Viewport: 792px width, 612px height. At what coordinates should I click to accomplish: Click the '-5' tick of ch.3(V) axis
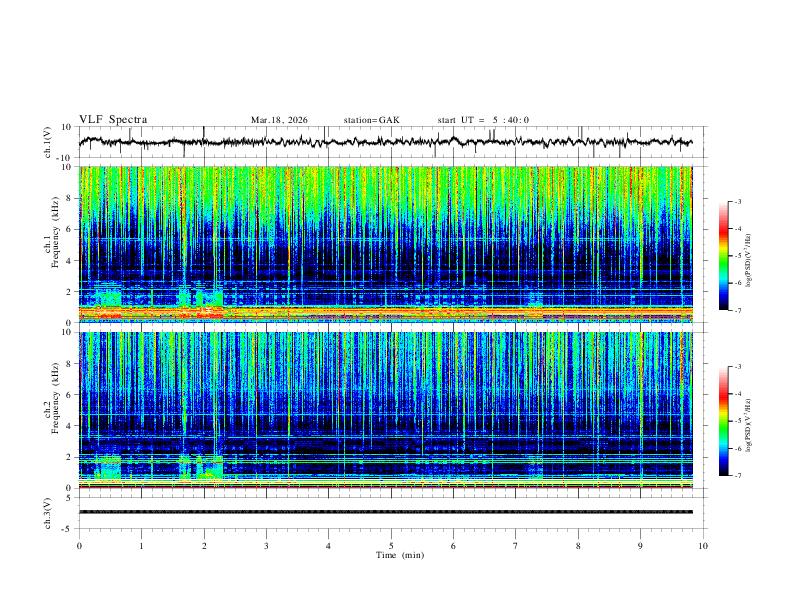(68, 529)
